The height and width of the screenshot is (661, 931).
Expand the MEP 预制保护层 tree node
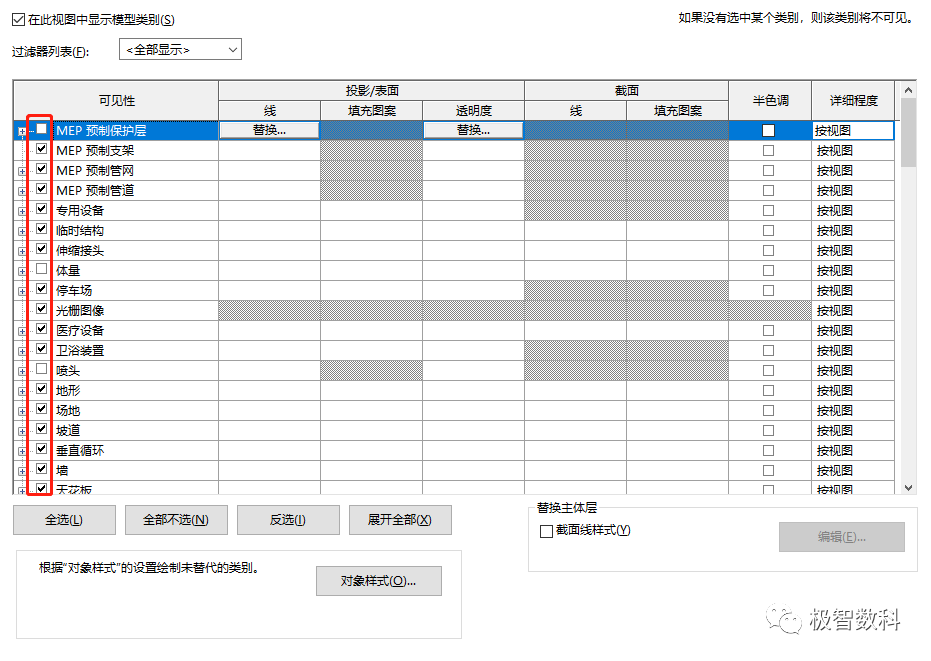[x=22, y=129]
